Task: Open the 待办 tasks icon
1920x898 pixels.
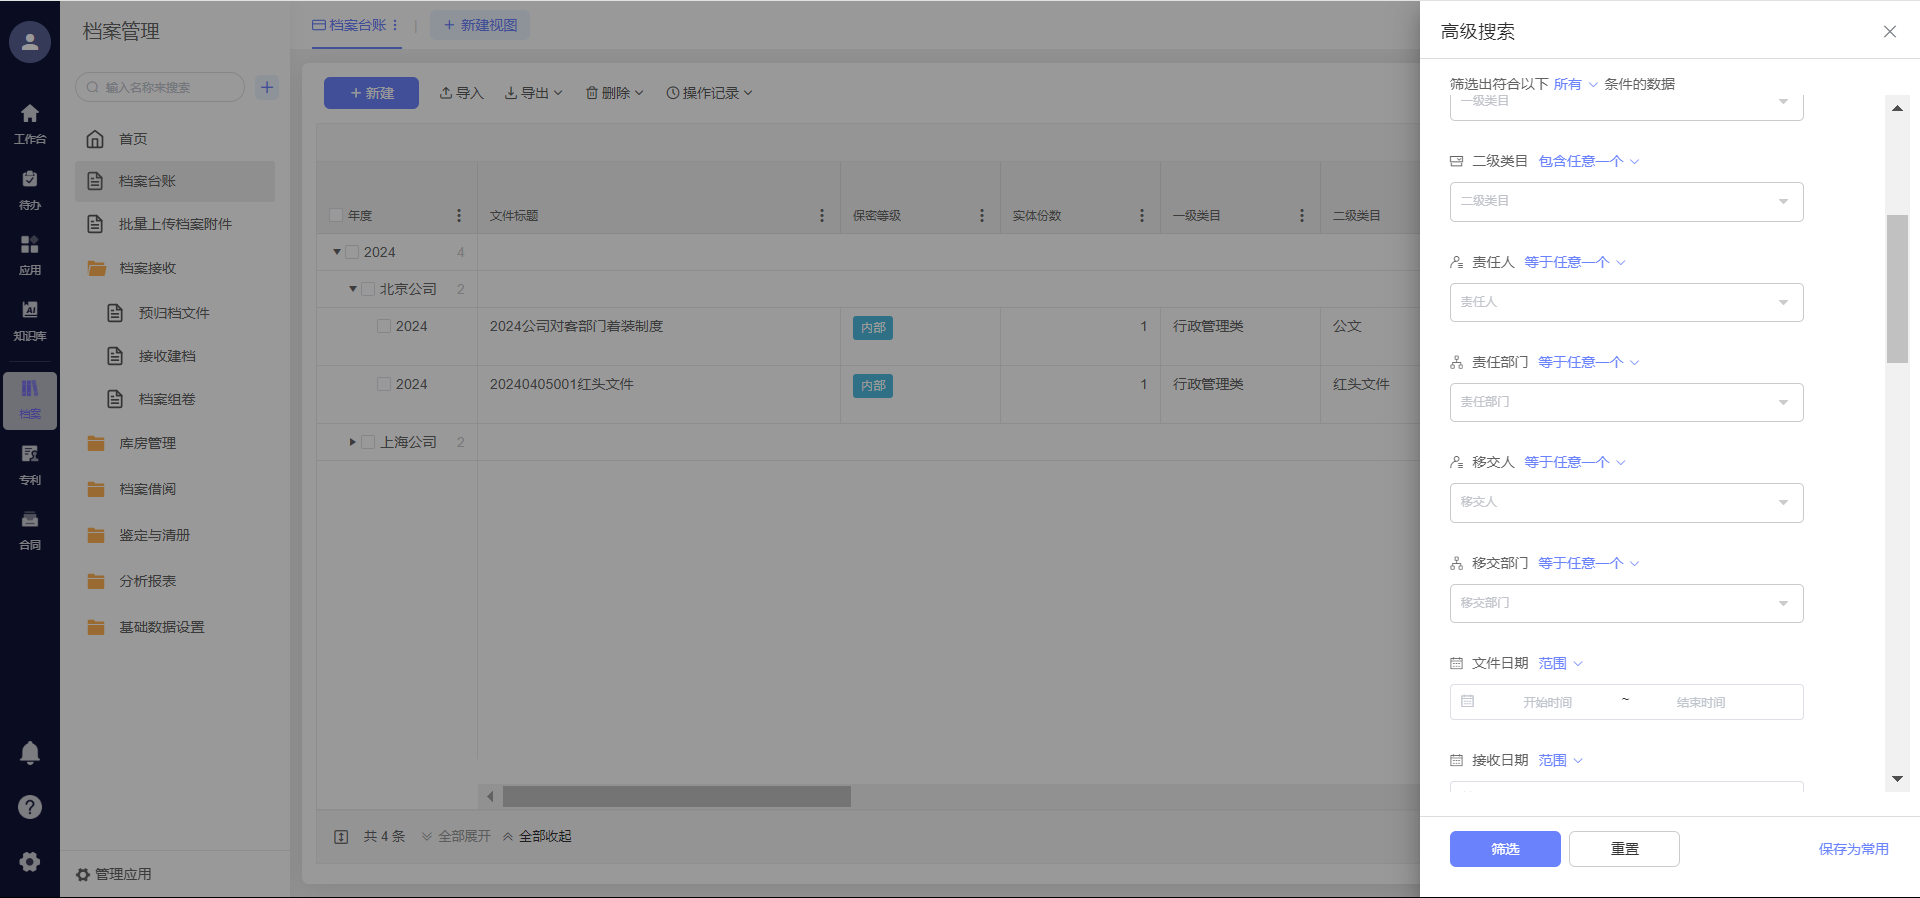Action: point(30,189)
